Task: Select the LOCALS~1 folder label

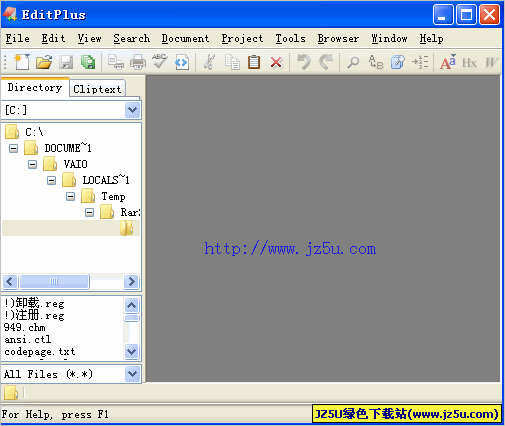Action: tap(106, 180)
